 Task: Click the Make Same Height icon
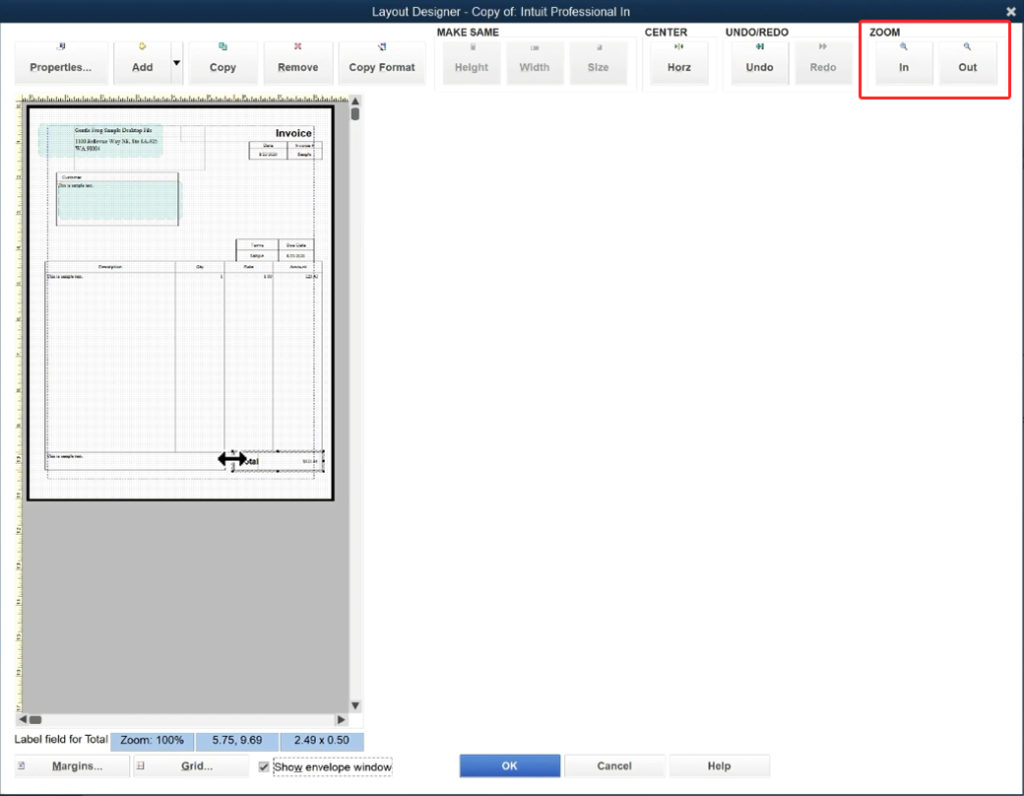471,60
